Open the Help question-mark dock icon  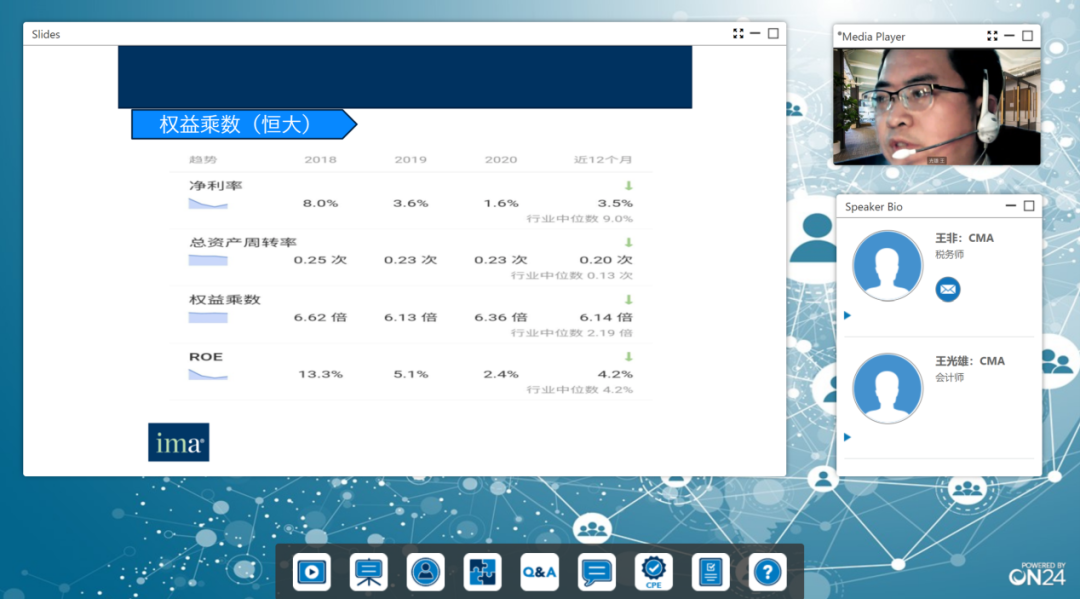767,571
